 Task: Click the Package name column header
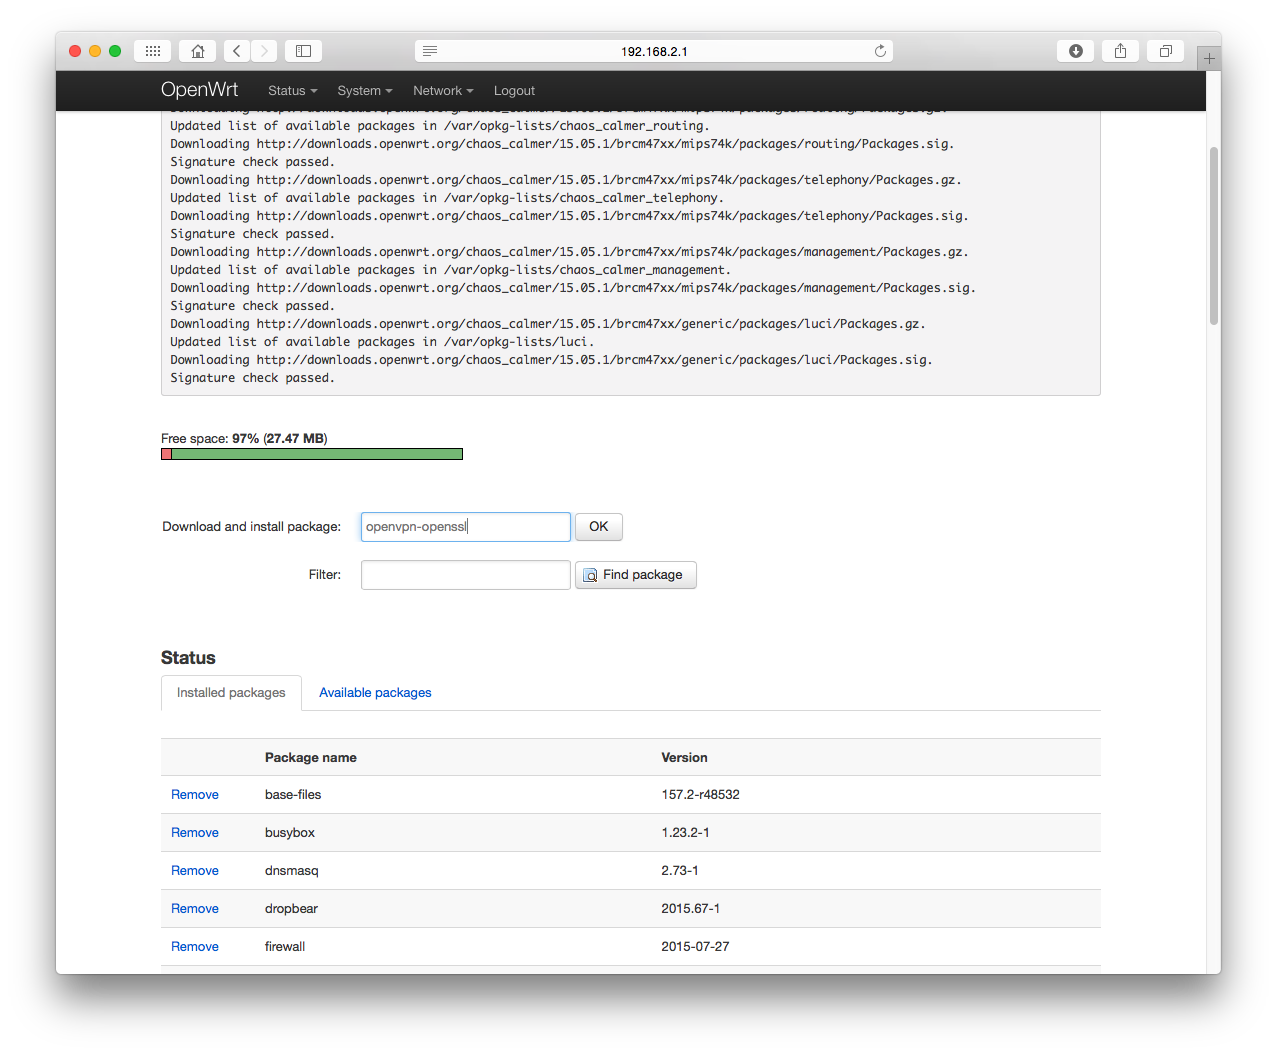tap(311, 758)
